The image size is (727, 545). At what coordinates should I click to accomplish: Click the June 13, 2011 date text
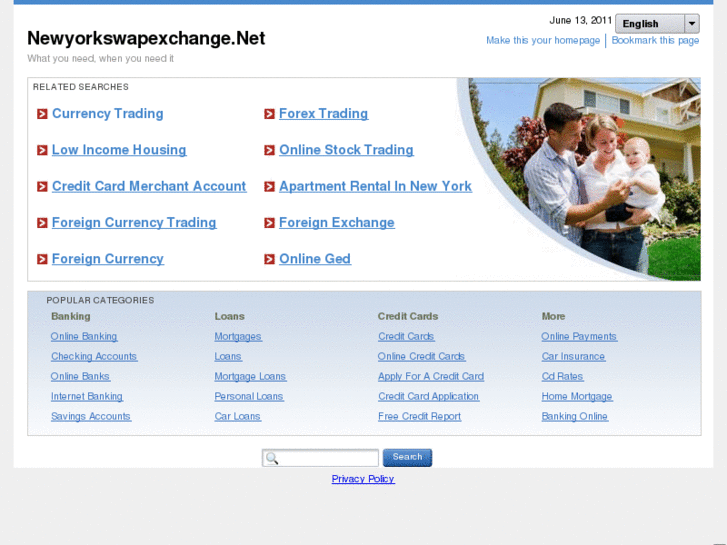580,20
